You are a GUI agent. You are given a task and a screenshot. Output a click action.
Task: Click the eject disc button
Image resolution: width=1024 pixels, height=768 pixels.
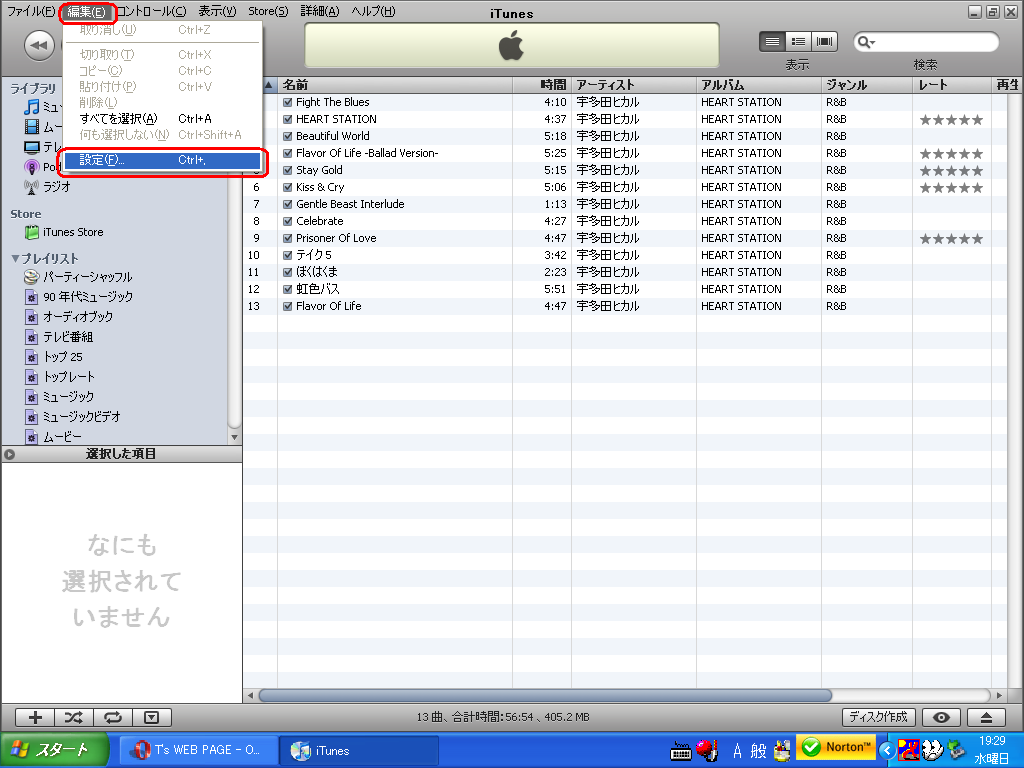pyautogui.click(x=986, y=718)
